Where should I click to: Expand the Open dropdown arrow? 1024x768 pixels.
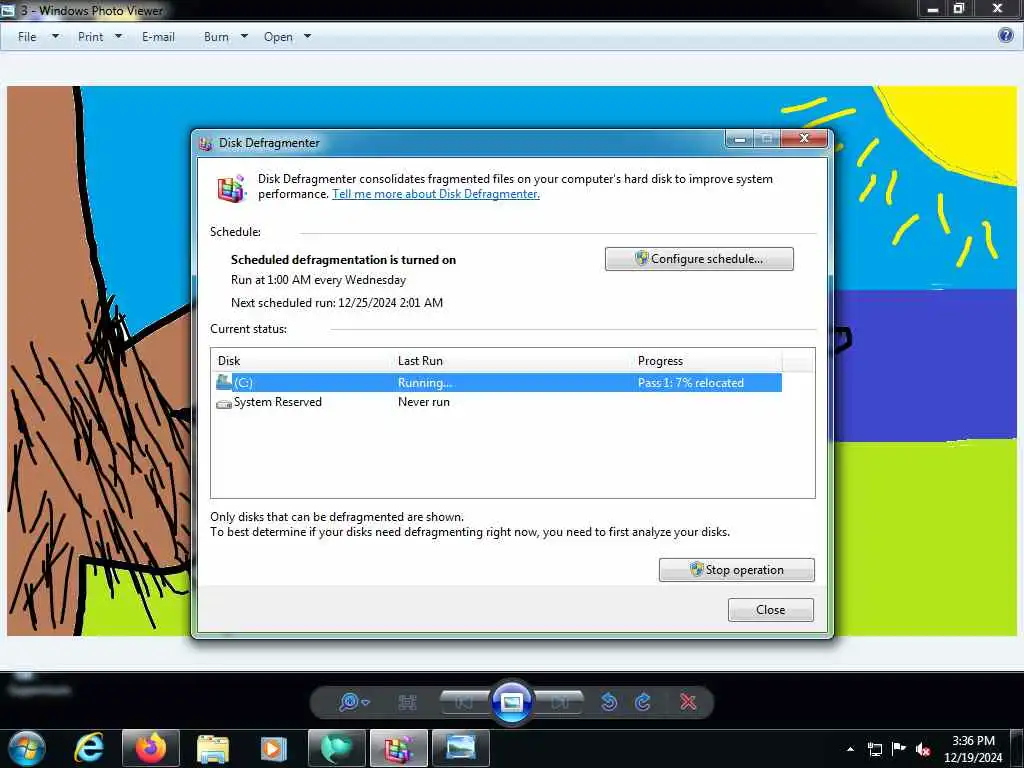tap(308, 37)
